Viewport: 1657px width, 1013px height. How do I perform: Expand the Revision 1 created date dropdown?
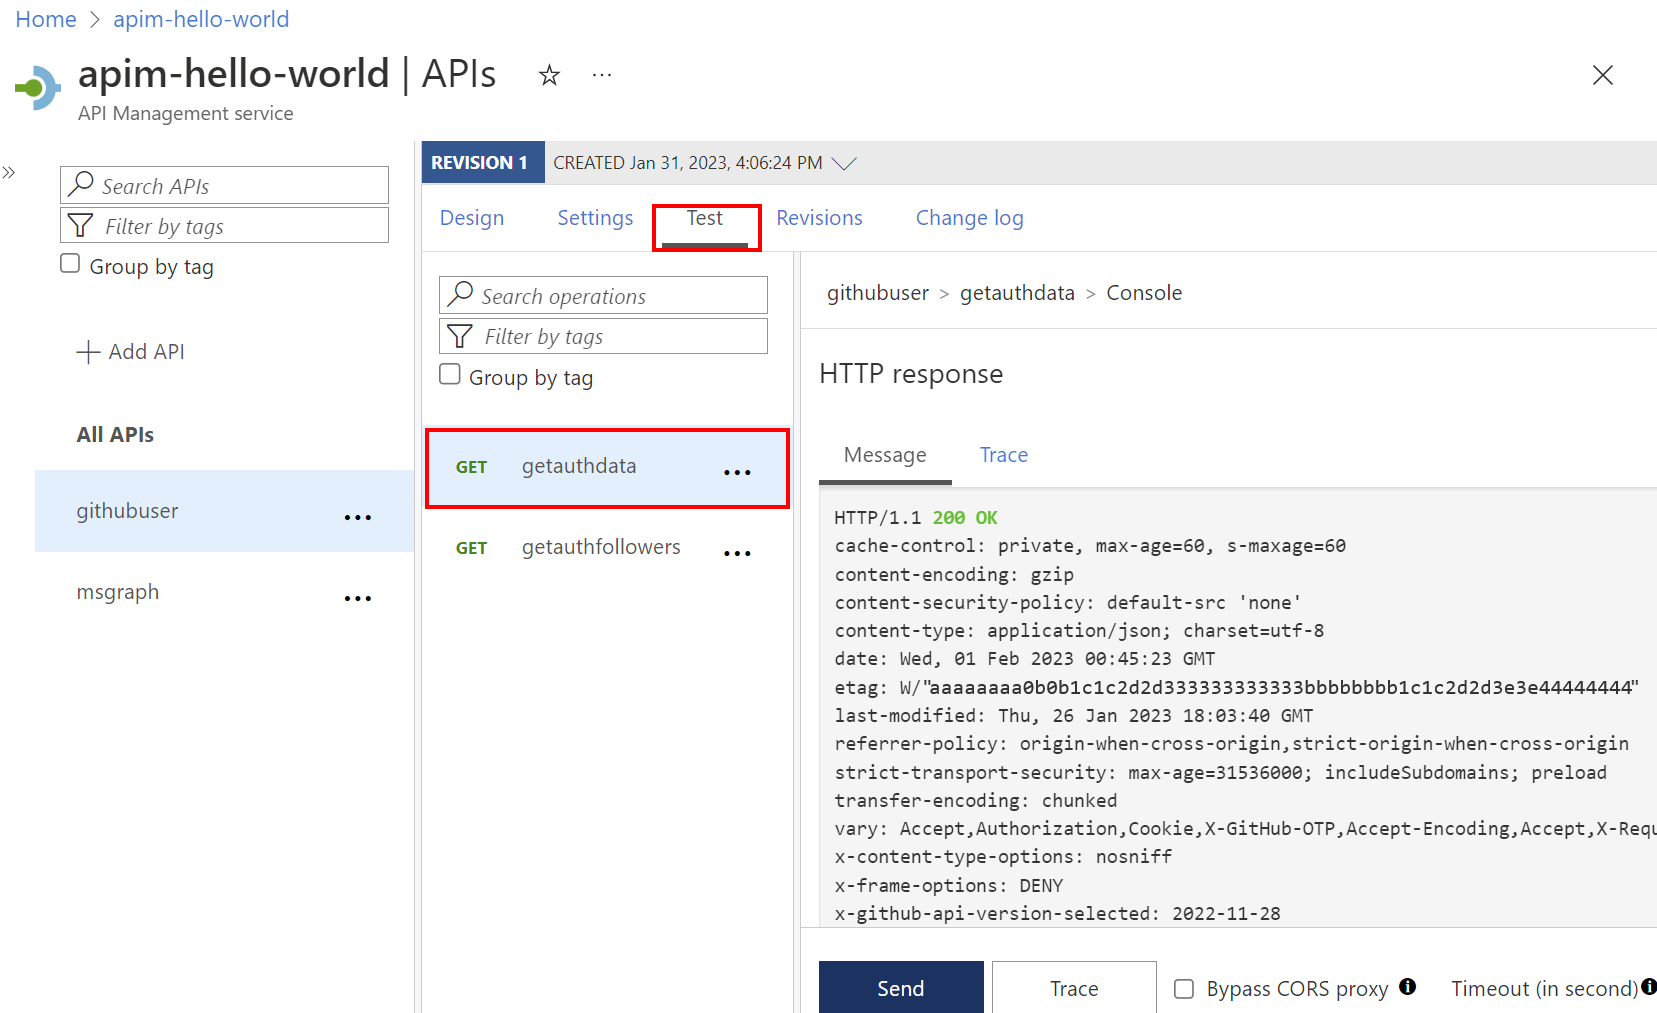point(845,163)
